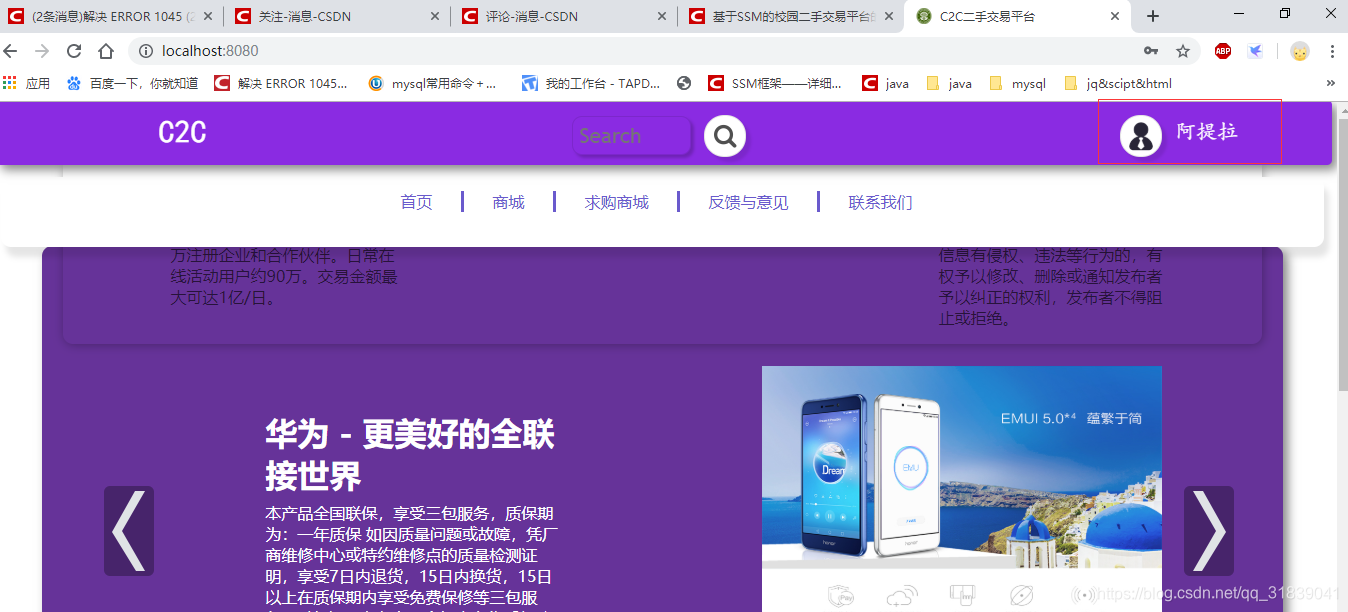Open the red C java bookmark
The height and width of the screenshot is (612, 1348).
pos(885,83)
